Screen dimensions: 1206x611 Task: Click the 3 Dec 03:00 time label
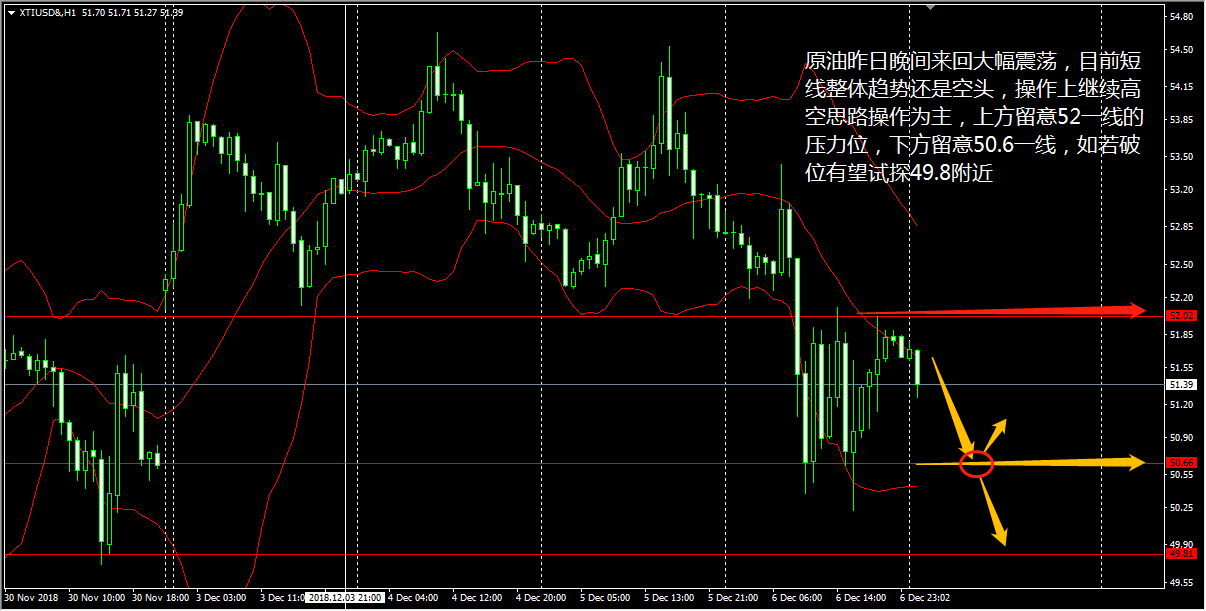click(221, 598)
